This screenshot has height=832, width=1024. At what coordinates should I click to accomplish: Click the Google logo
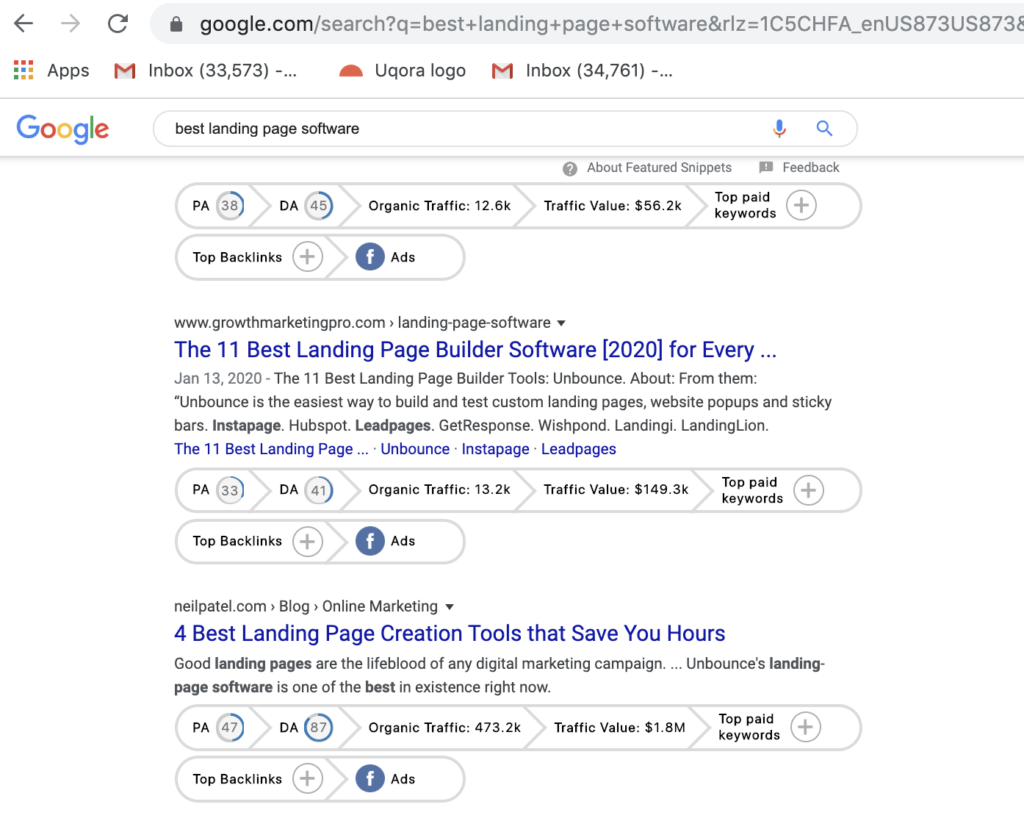(63, 129)
